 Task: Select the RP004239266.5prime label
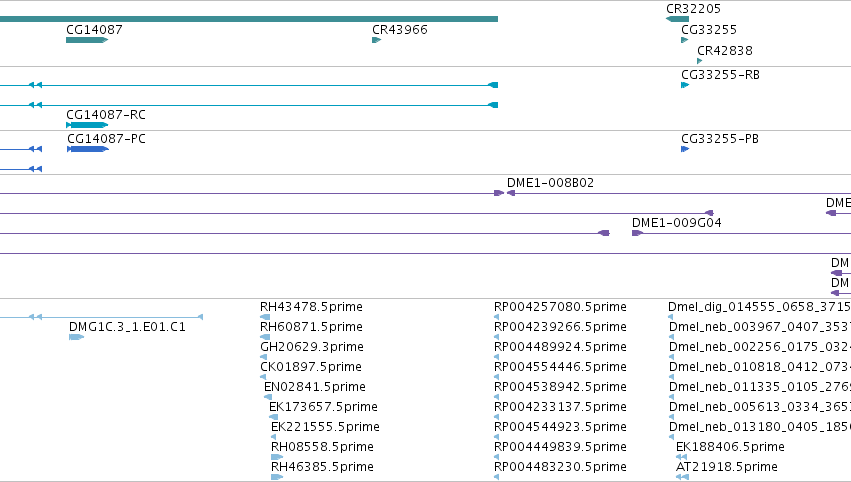(x=560, y=327)
